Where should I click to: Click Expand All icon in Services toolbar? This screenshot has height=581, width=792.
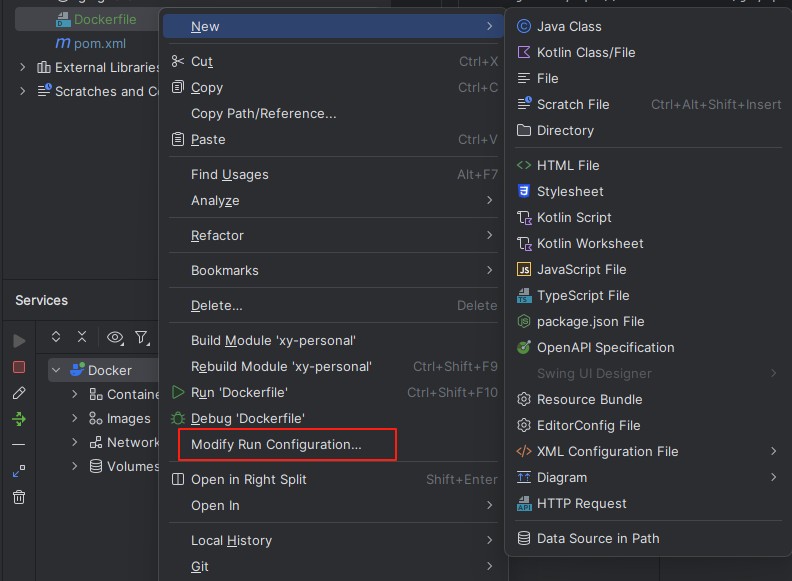[x=56, y=338]
